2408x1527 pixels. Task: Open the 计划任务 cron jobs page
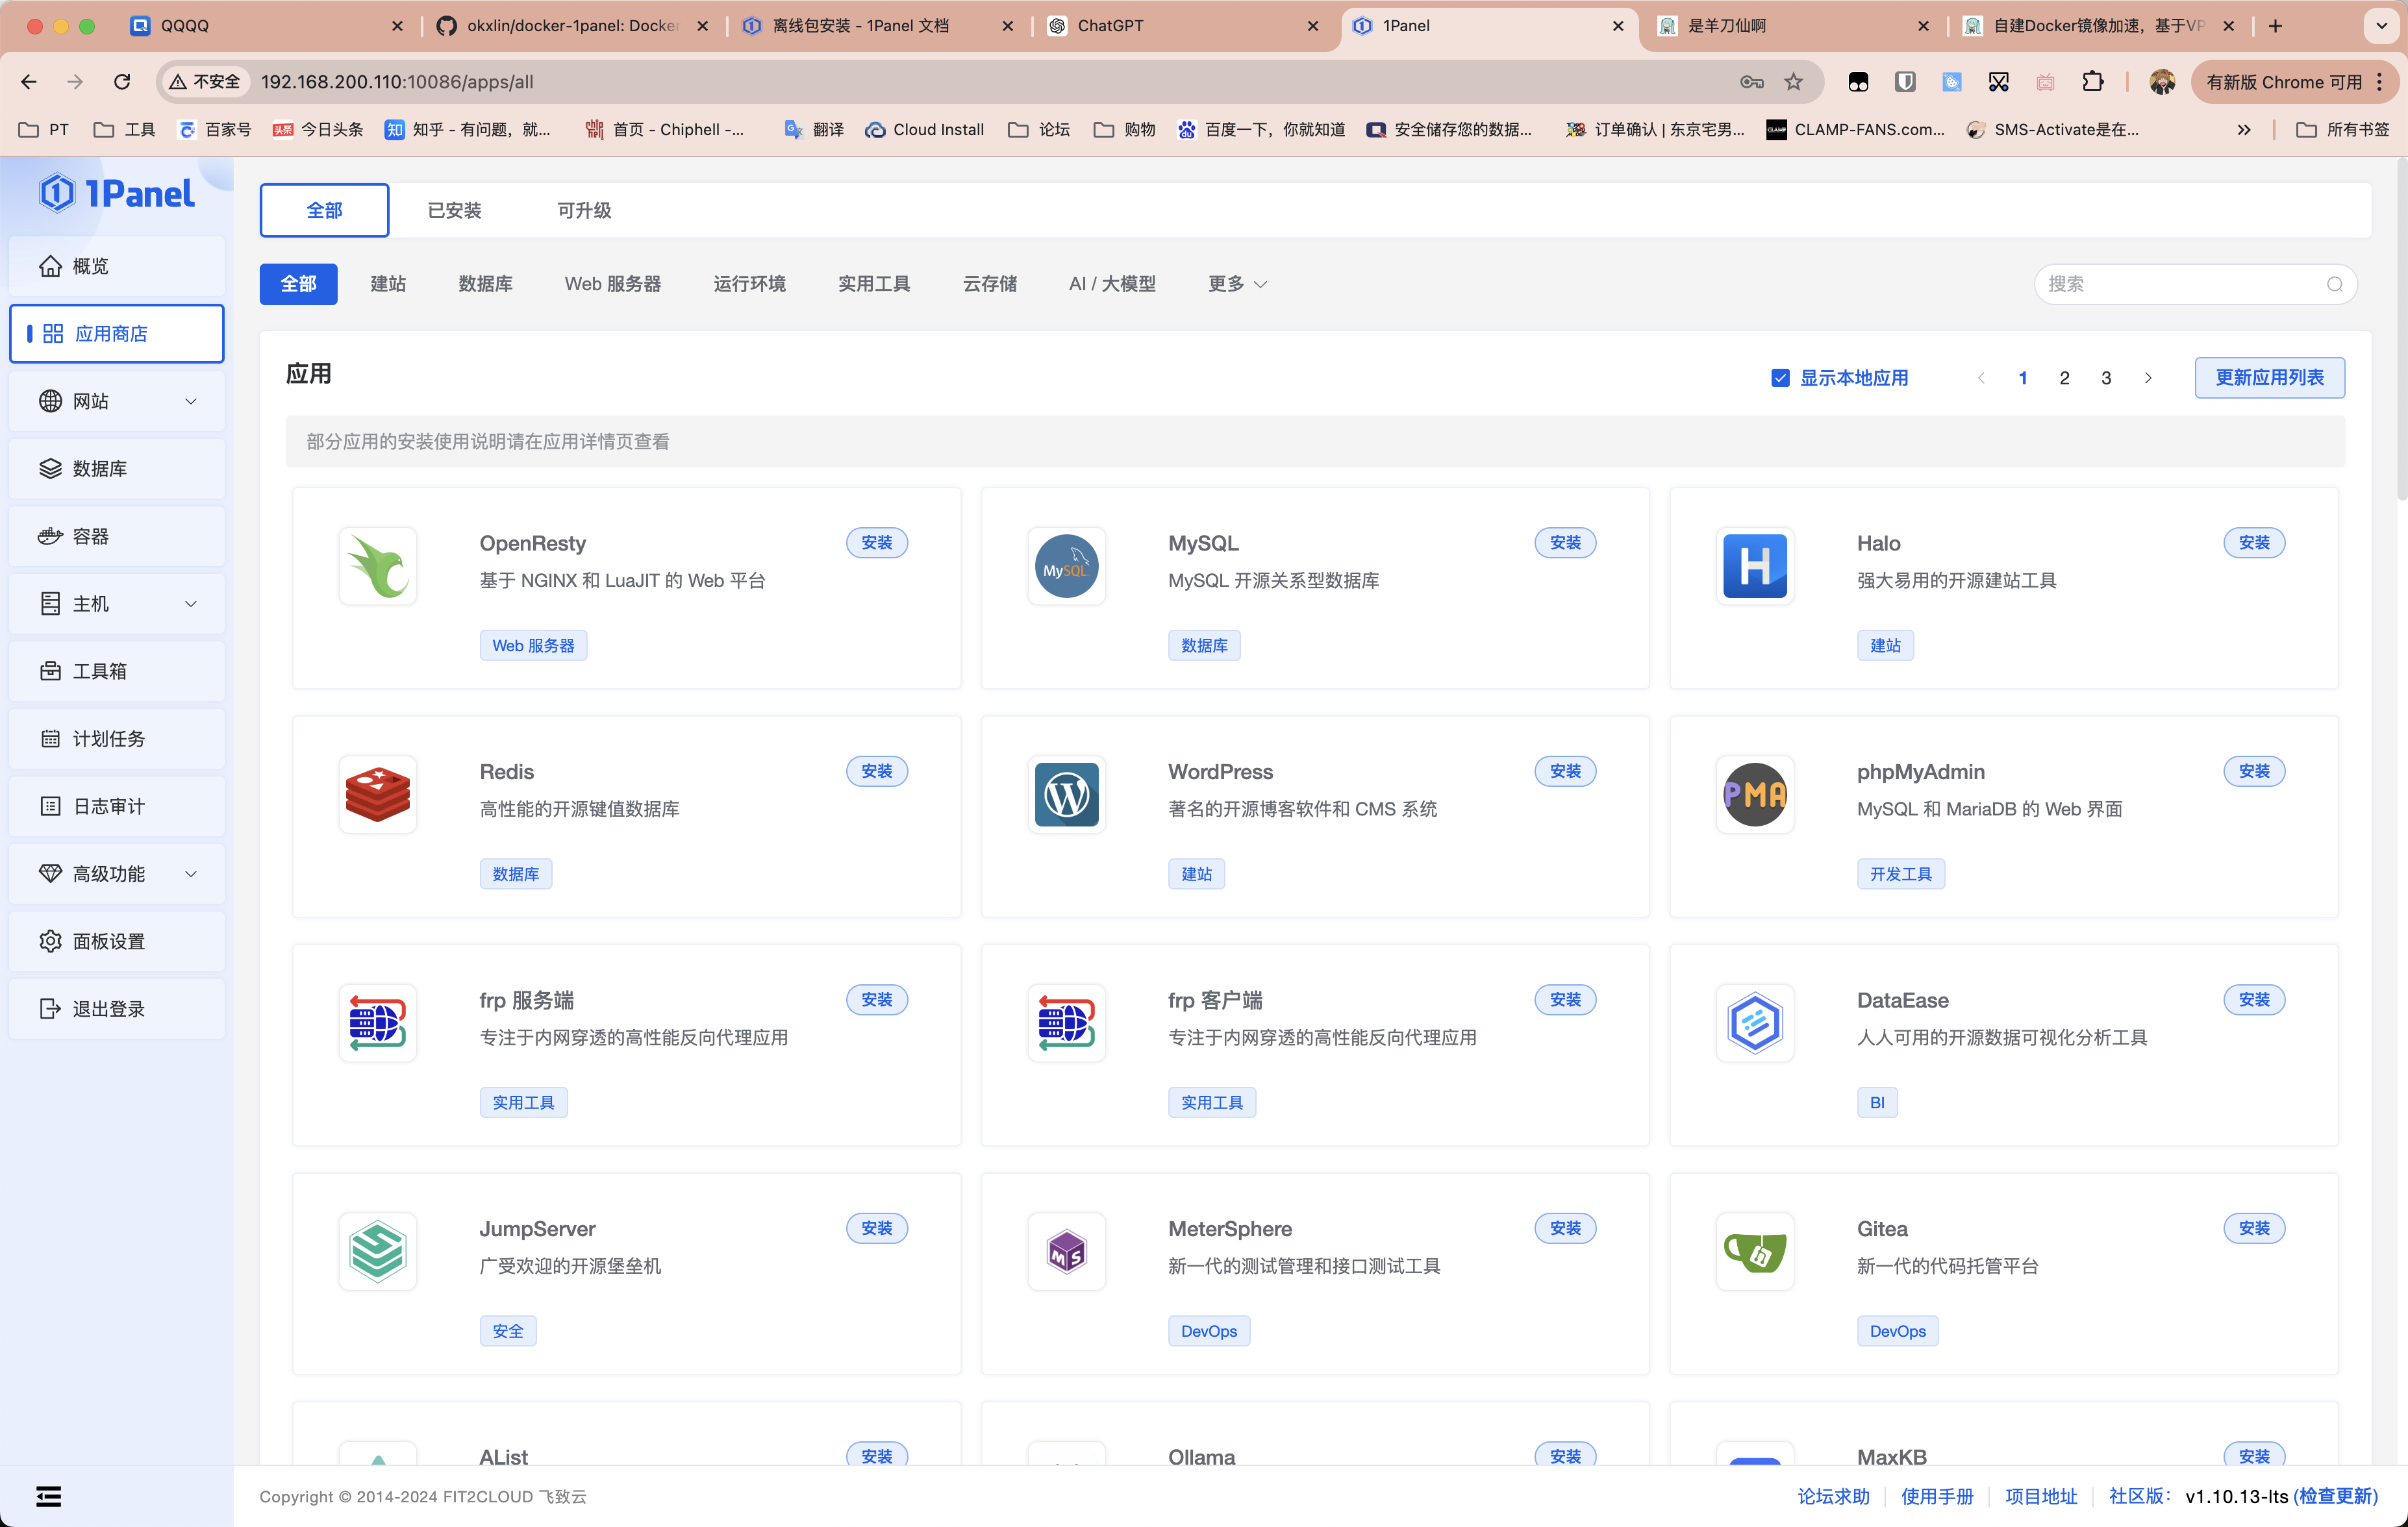(x=116, y=739)
